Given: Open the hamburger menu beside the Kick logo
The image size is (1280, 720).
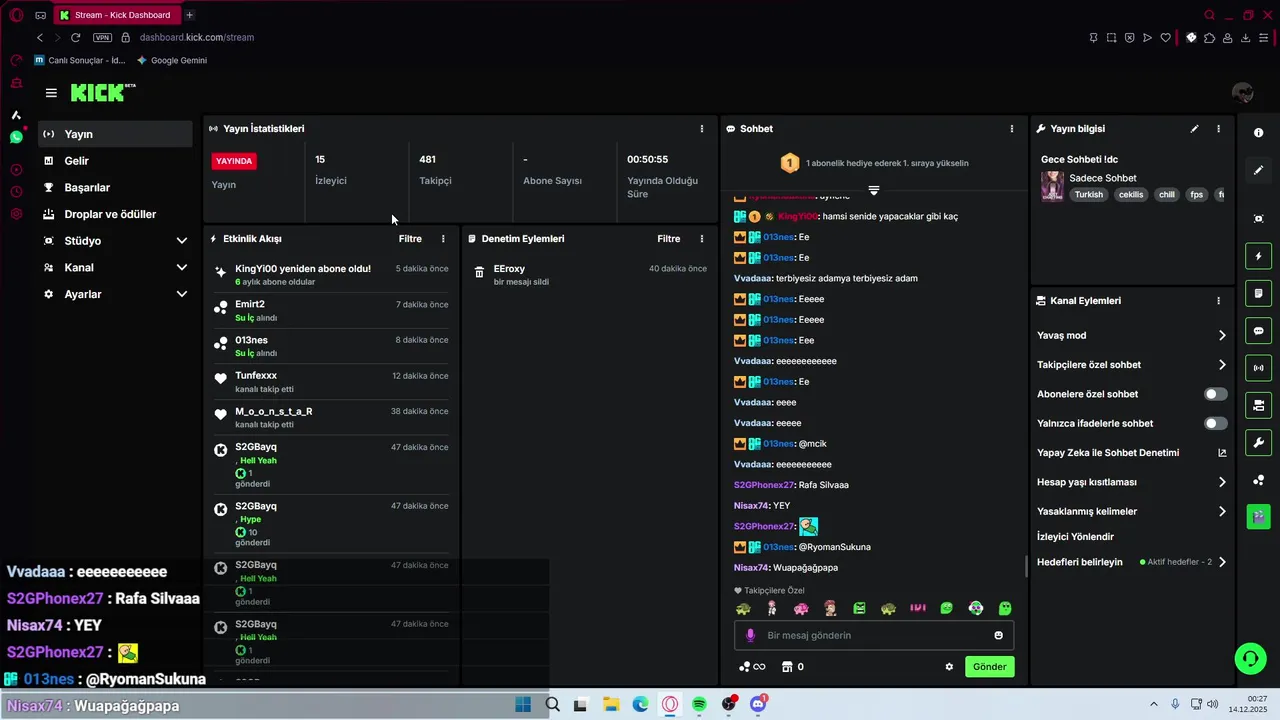Looking at the screenshot, I should coord(51,93).
